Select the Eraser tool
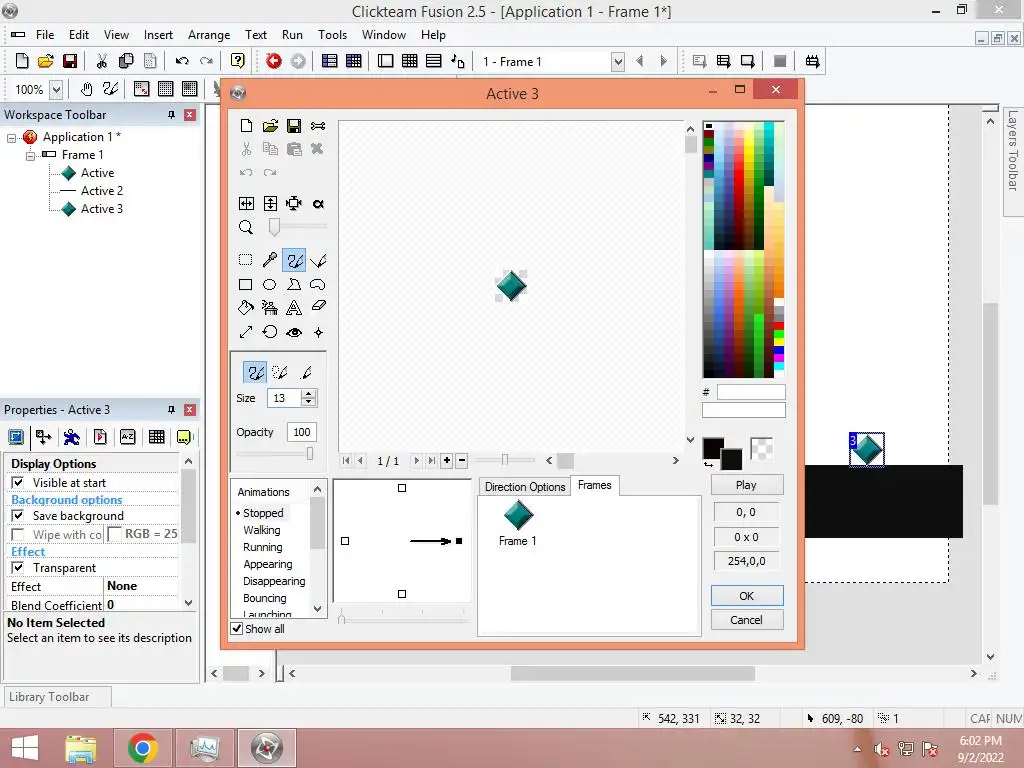The height and width of the screenshot is (768, 1024). pyautogui.click(x=318, y=306)
